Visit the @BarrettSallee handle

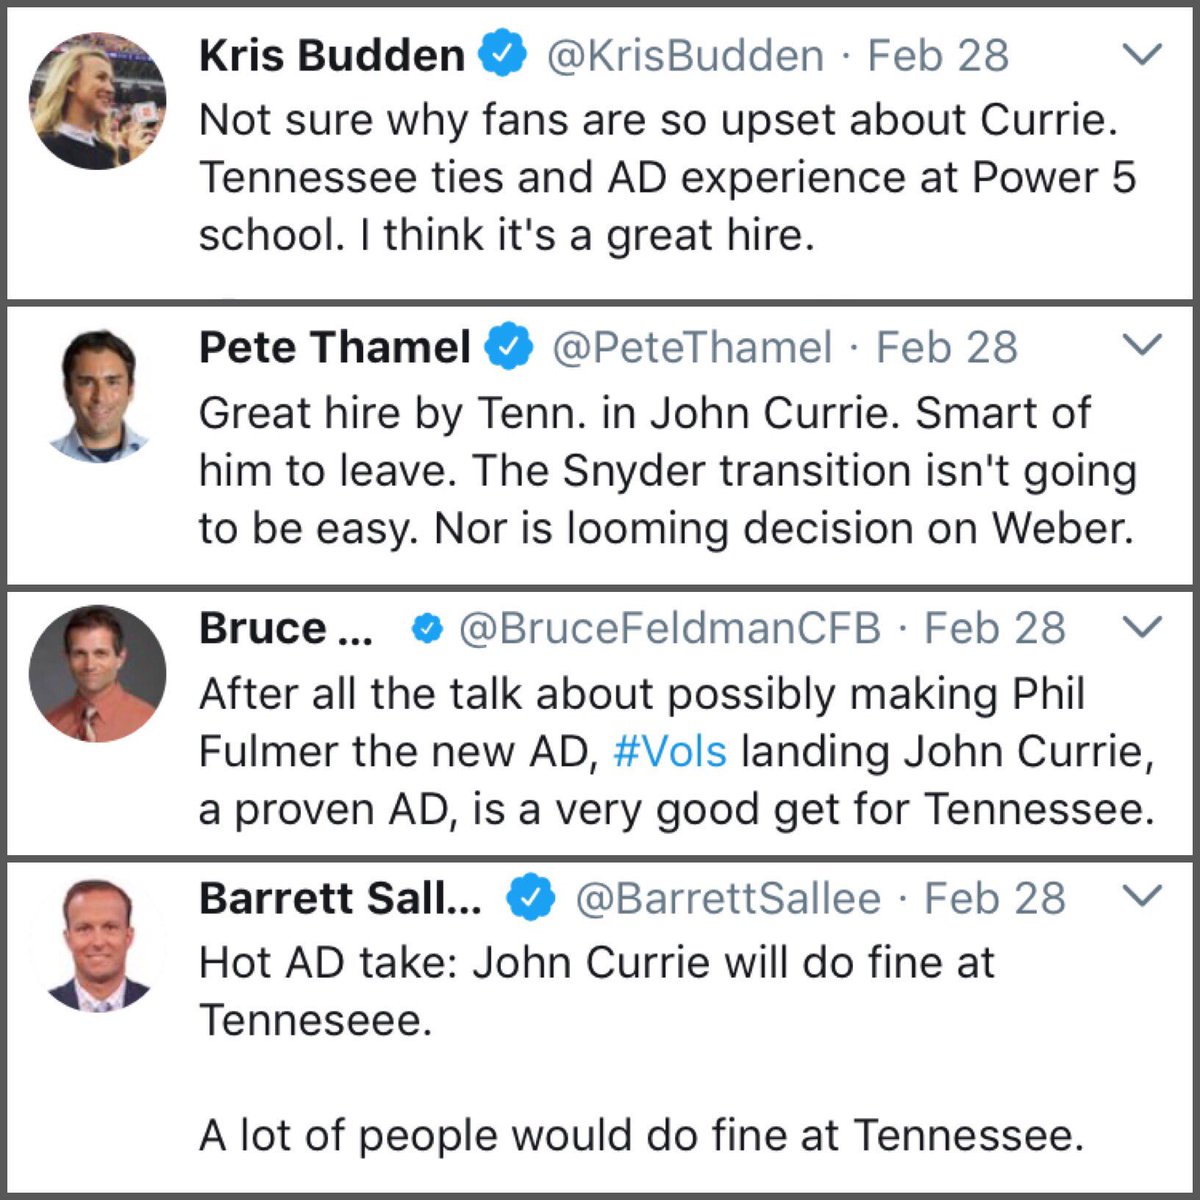[x=728, y=898]
